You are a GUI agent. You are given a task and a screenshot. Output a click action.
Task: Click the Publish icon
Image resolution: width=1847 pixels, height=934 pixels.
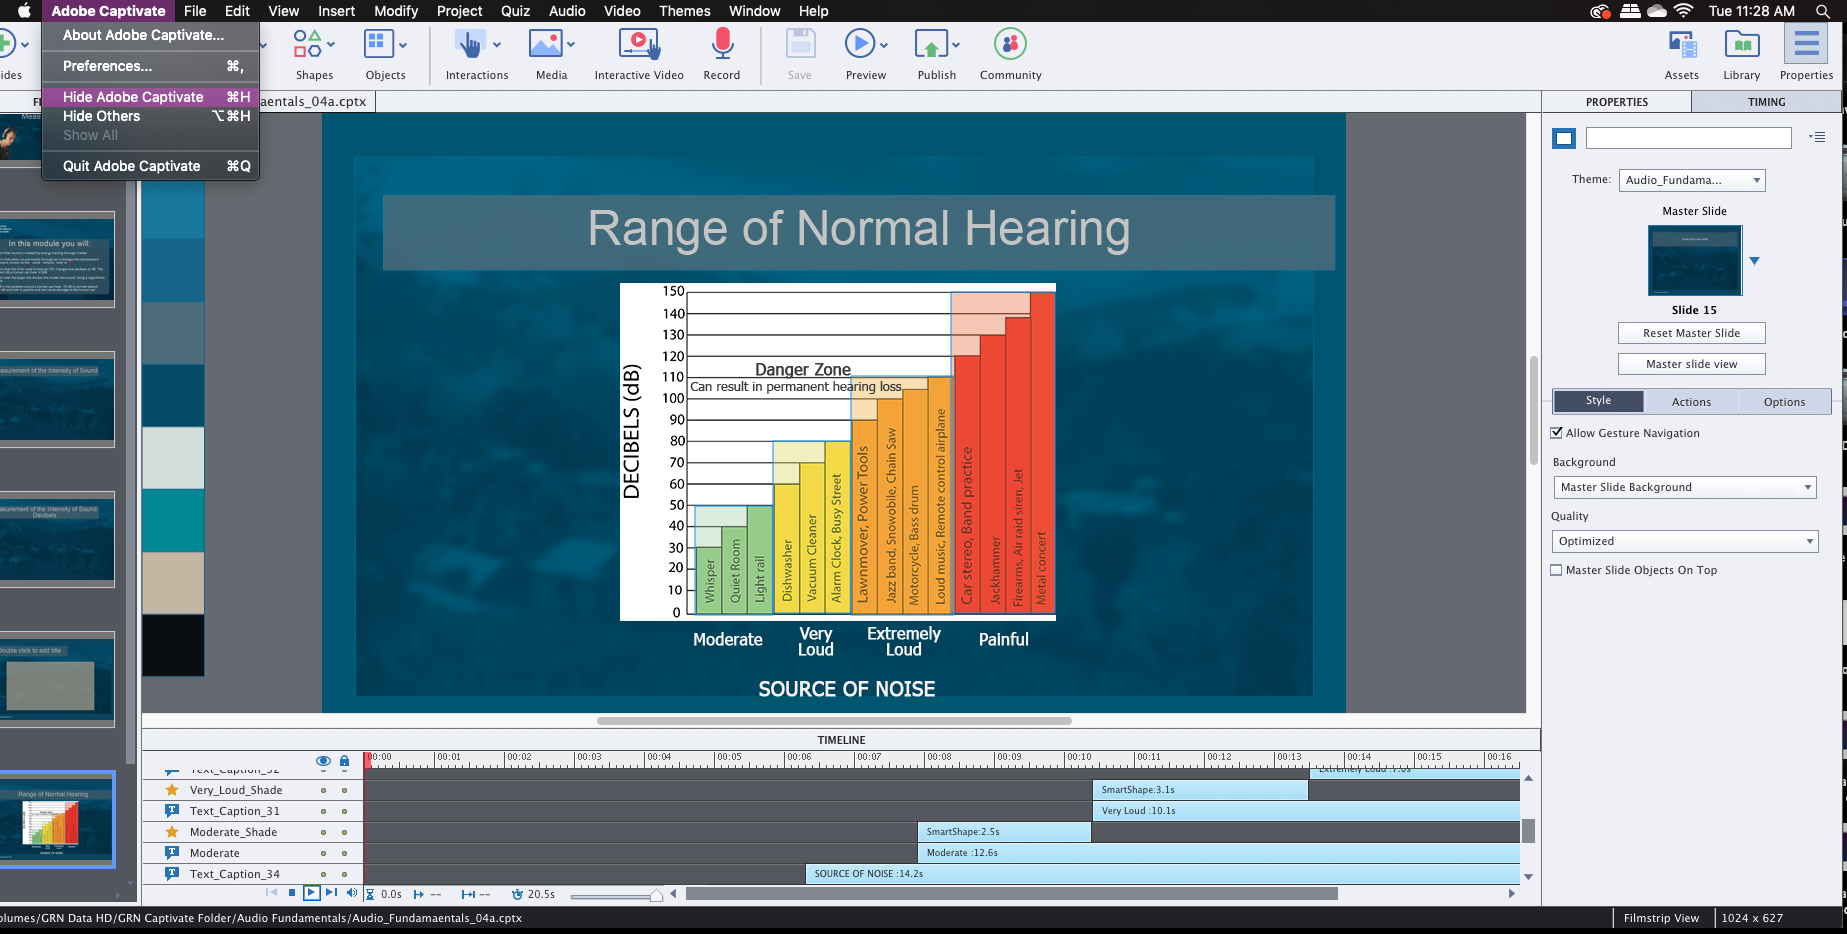click(931, 45)
